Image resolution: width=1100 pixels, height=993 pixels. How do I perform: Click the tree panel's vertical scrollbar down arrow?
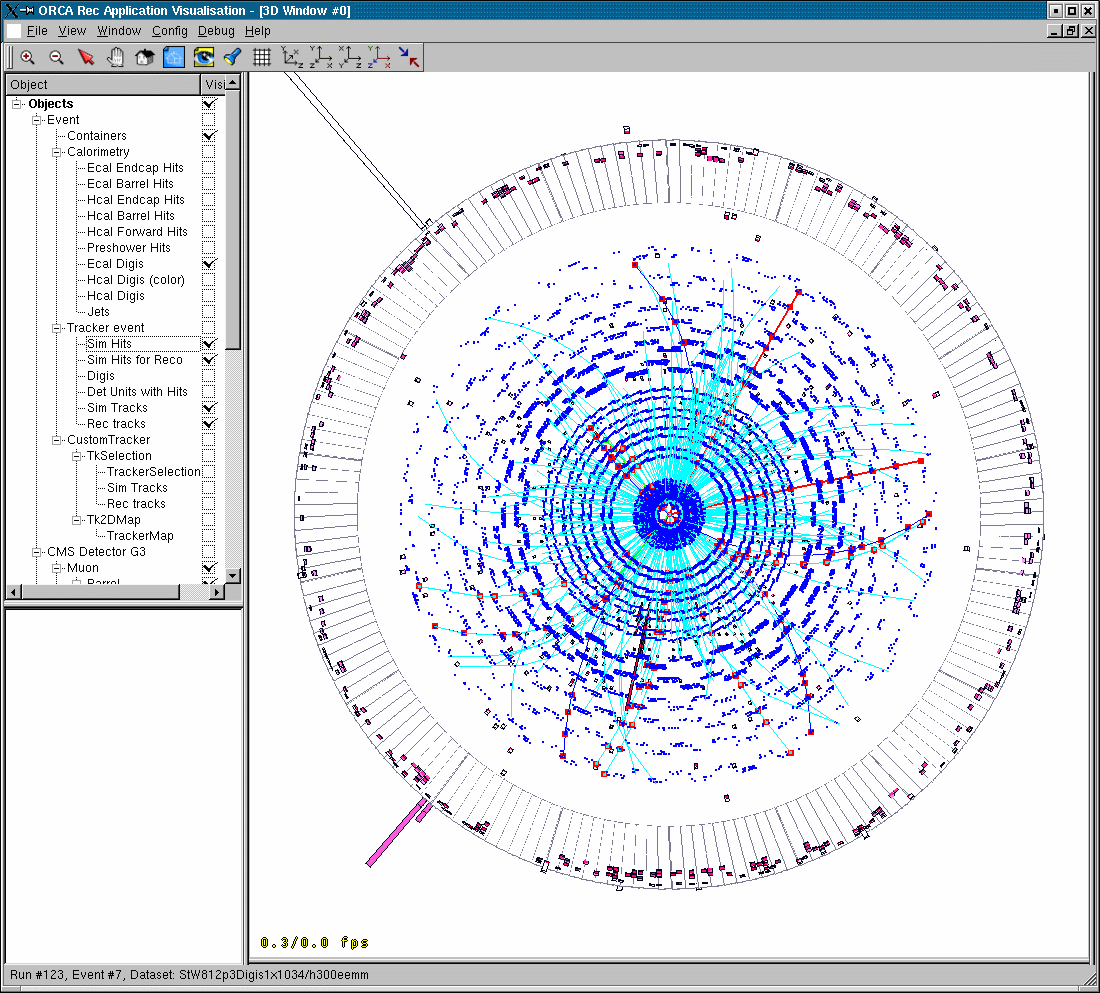click(234, 576)
